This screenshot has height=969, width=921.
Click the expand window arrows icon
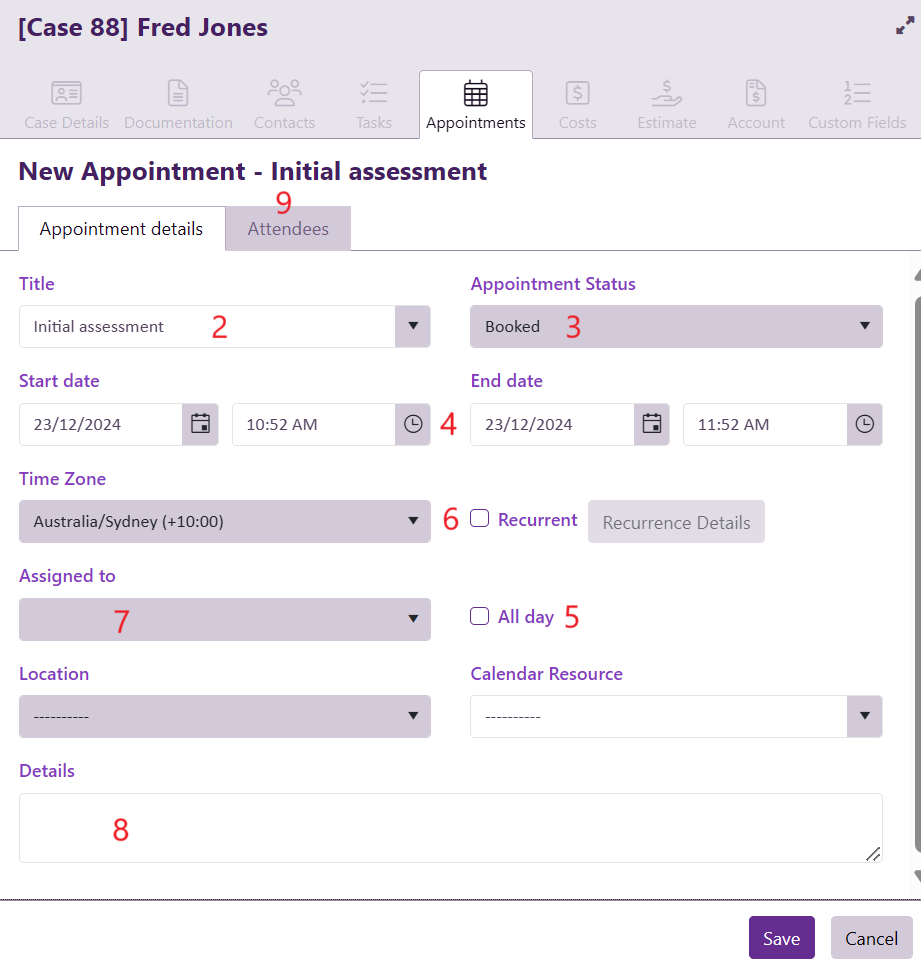[905, 27]
